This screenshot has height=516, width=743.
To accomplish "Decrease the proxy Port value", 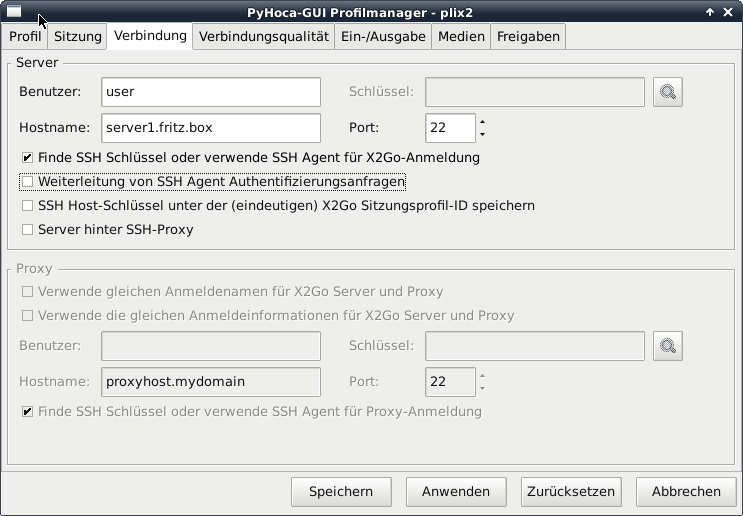I will point(482,388).
